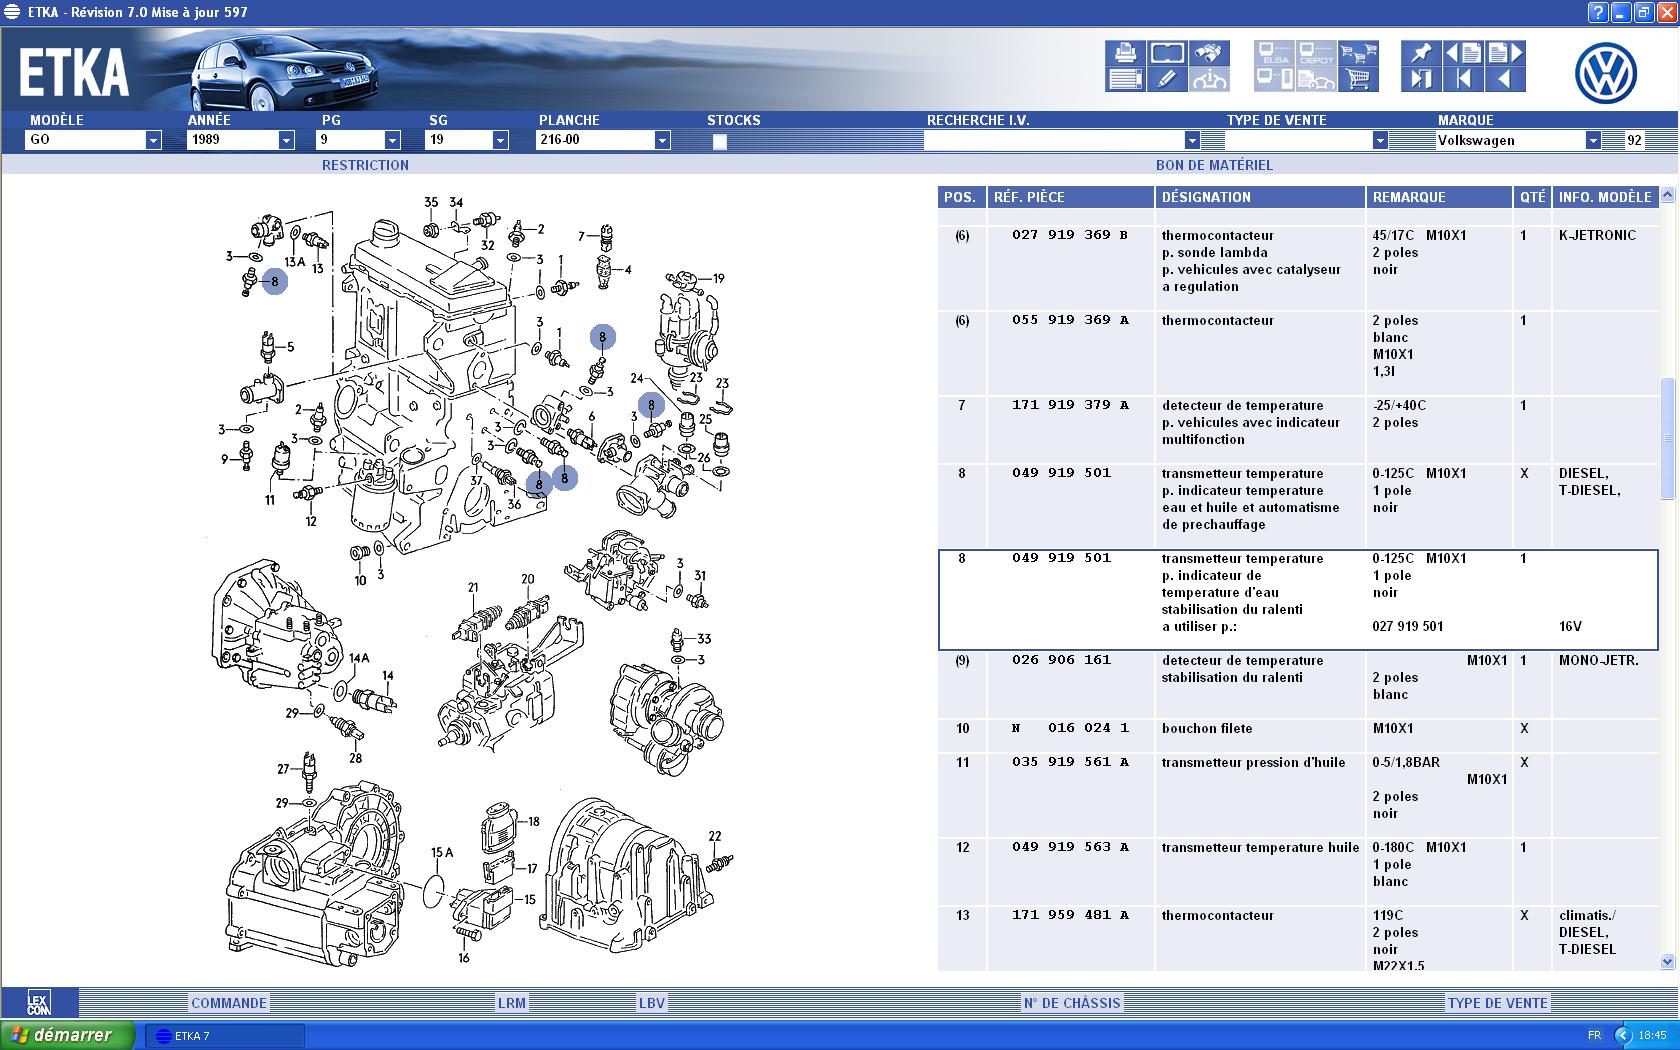Open the binoculars search tool
The height and width of the screenshot is (1050, 1680).
tap(1209, 53)
